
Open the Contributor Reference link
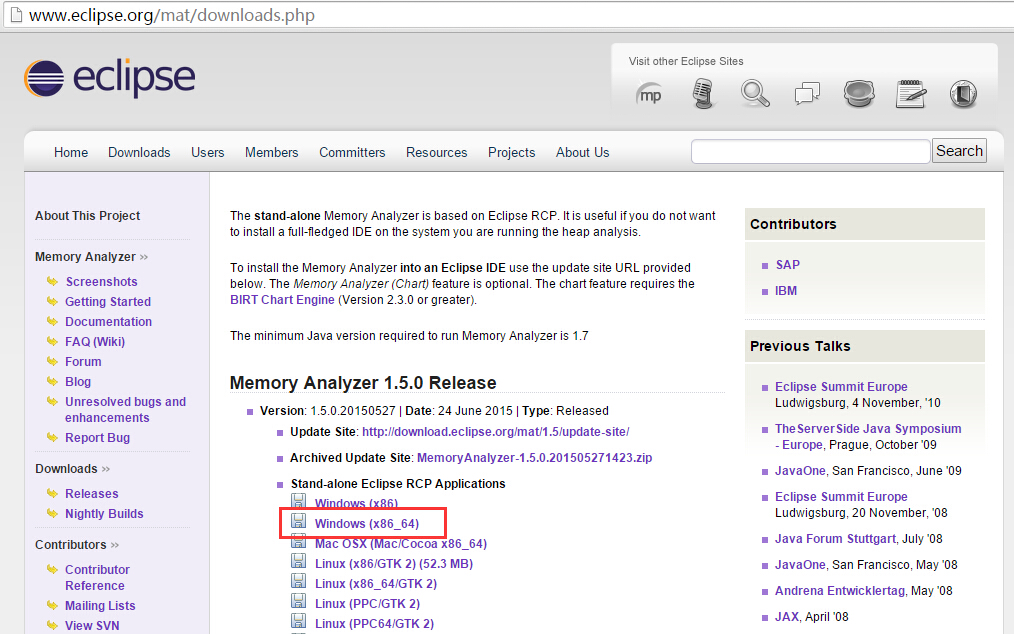[98, 577]
